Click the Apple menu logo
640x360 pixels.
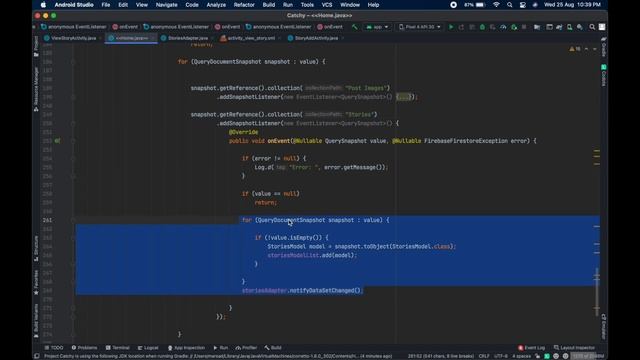43,5
